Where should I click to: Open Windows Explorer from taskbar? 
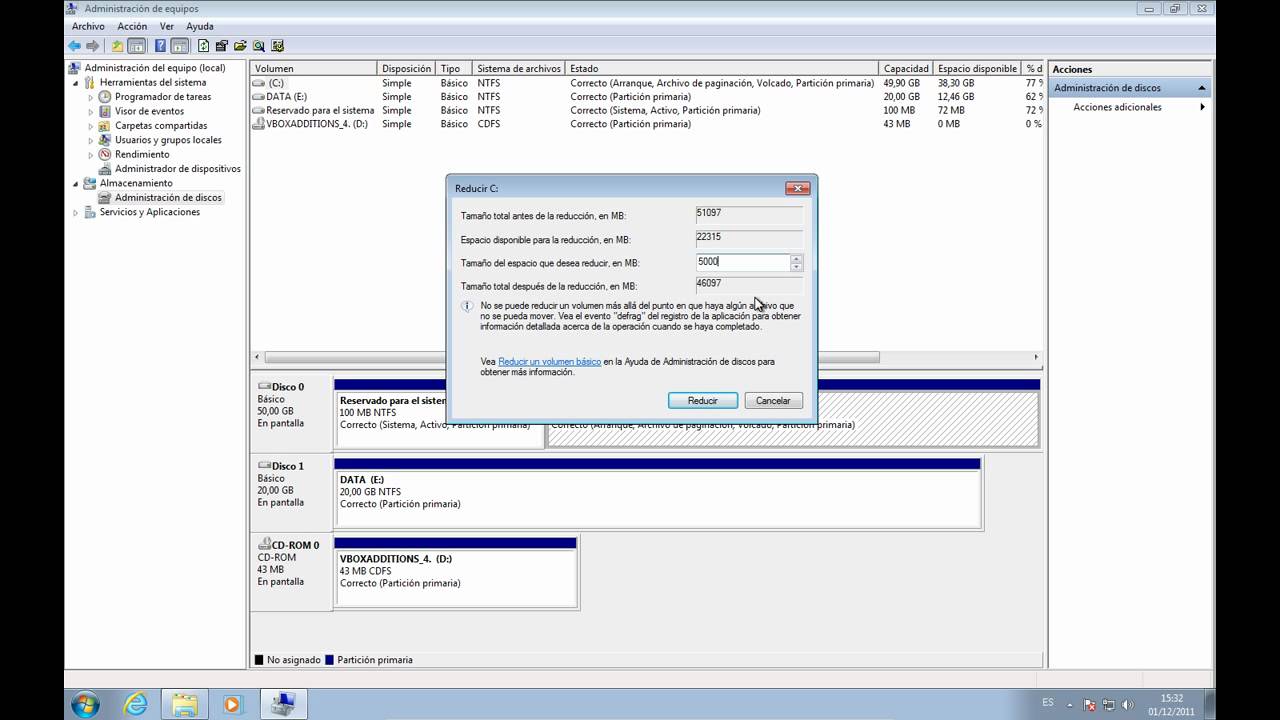point(184,704)
